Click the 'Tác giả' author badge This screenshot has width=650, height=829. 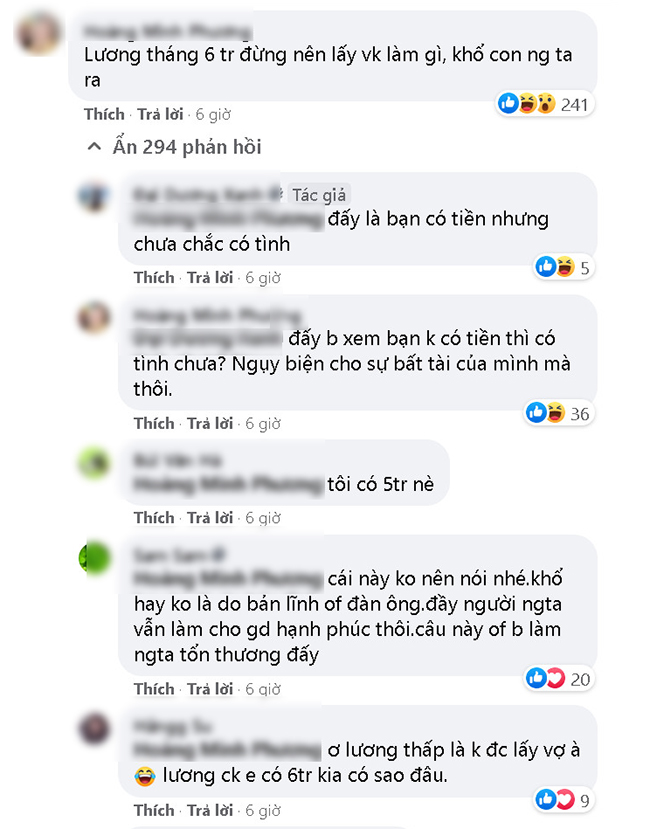tap(319, 195)
